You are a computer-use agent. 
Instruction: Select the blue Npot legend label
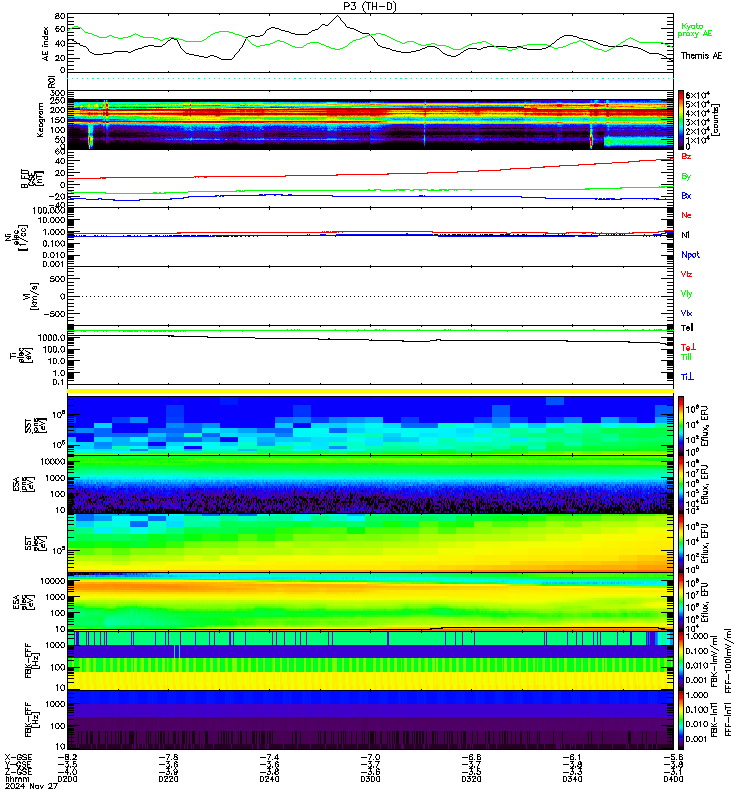point(690,255)
